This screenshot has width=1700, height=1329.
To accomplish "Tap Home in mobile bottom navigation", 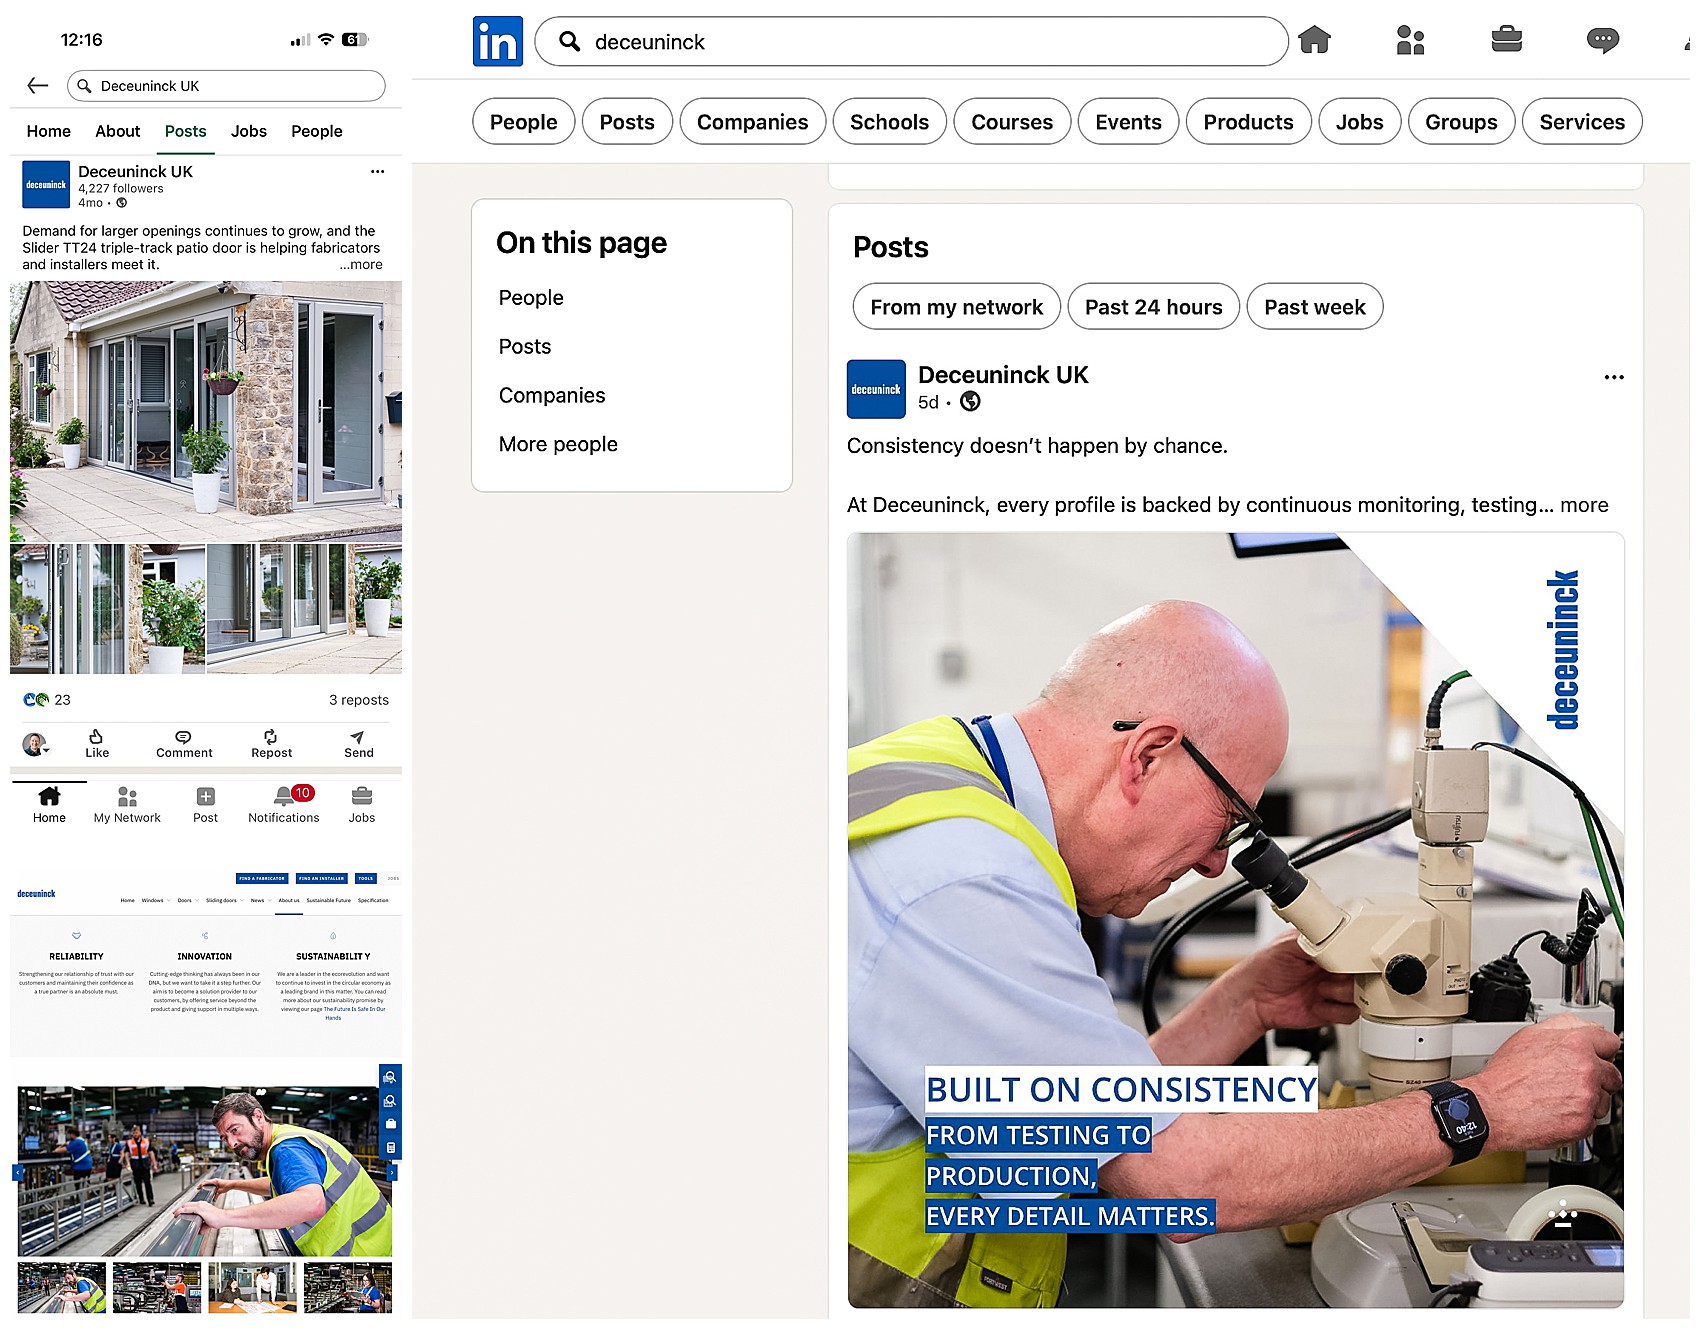I will [49, 804].
